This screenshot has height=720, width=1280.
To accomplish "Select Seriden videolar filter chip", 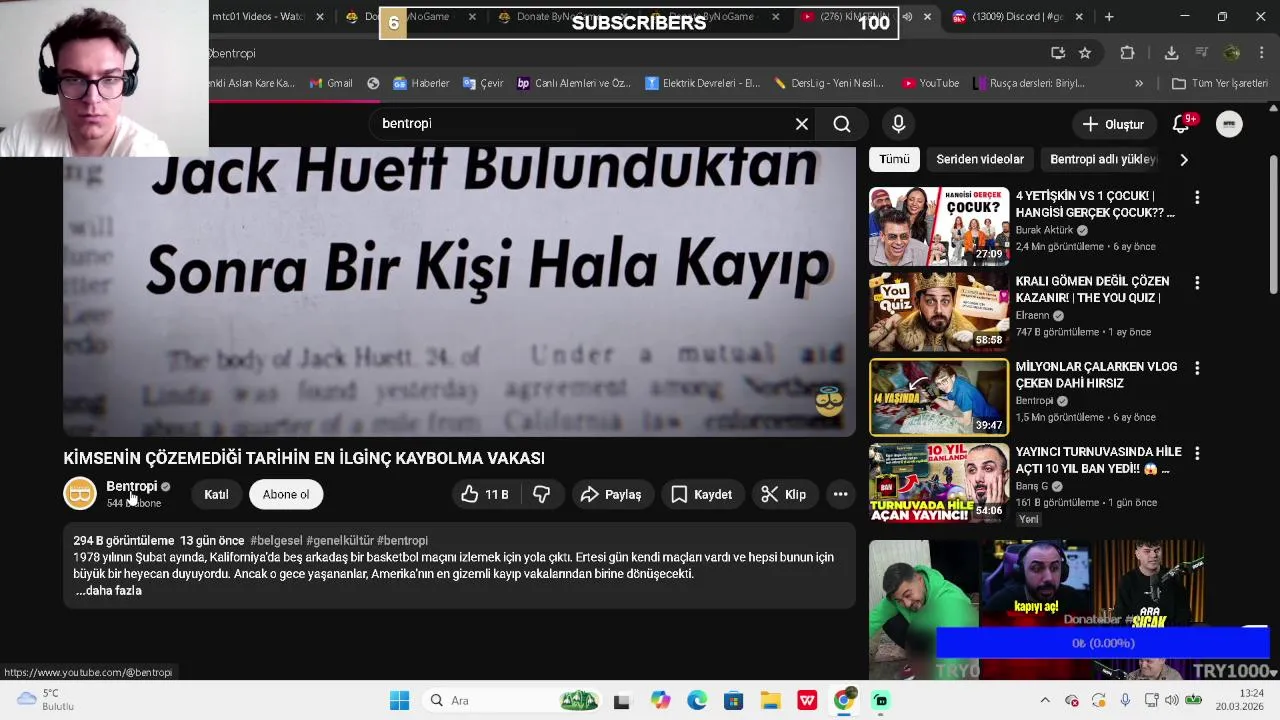I will tap(980, 159).
